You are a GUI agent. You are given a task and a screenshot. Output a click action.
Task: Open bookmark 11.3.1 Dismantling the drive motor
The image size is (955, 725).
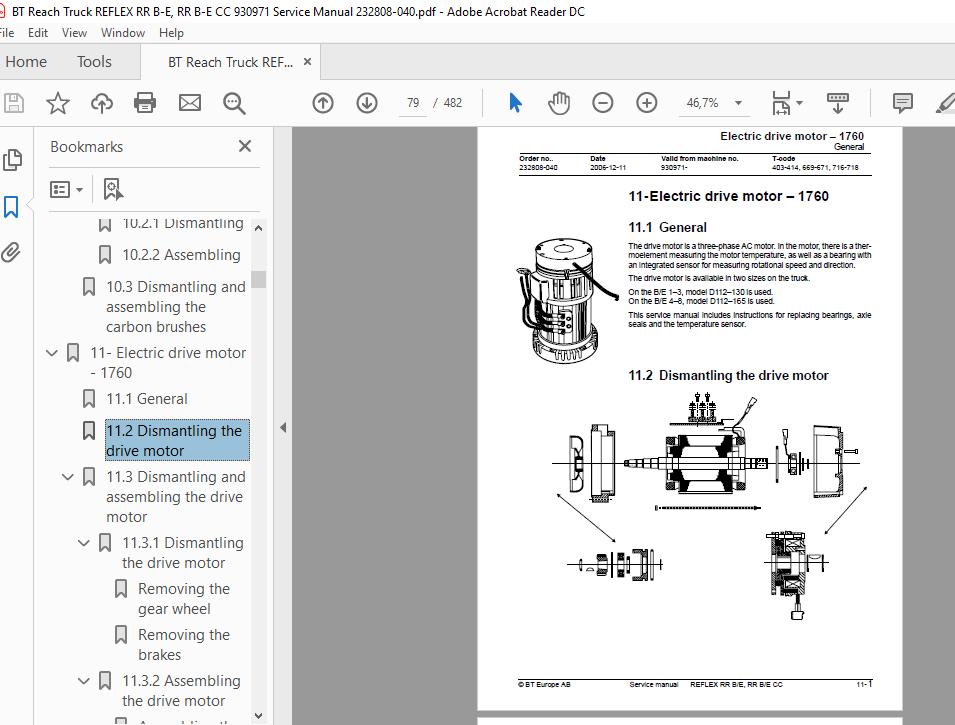pyautogui.click(x=183, y=553)
